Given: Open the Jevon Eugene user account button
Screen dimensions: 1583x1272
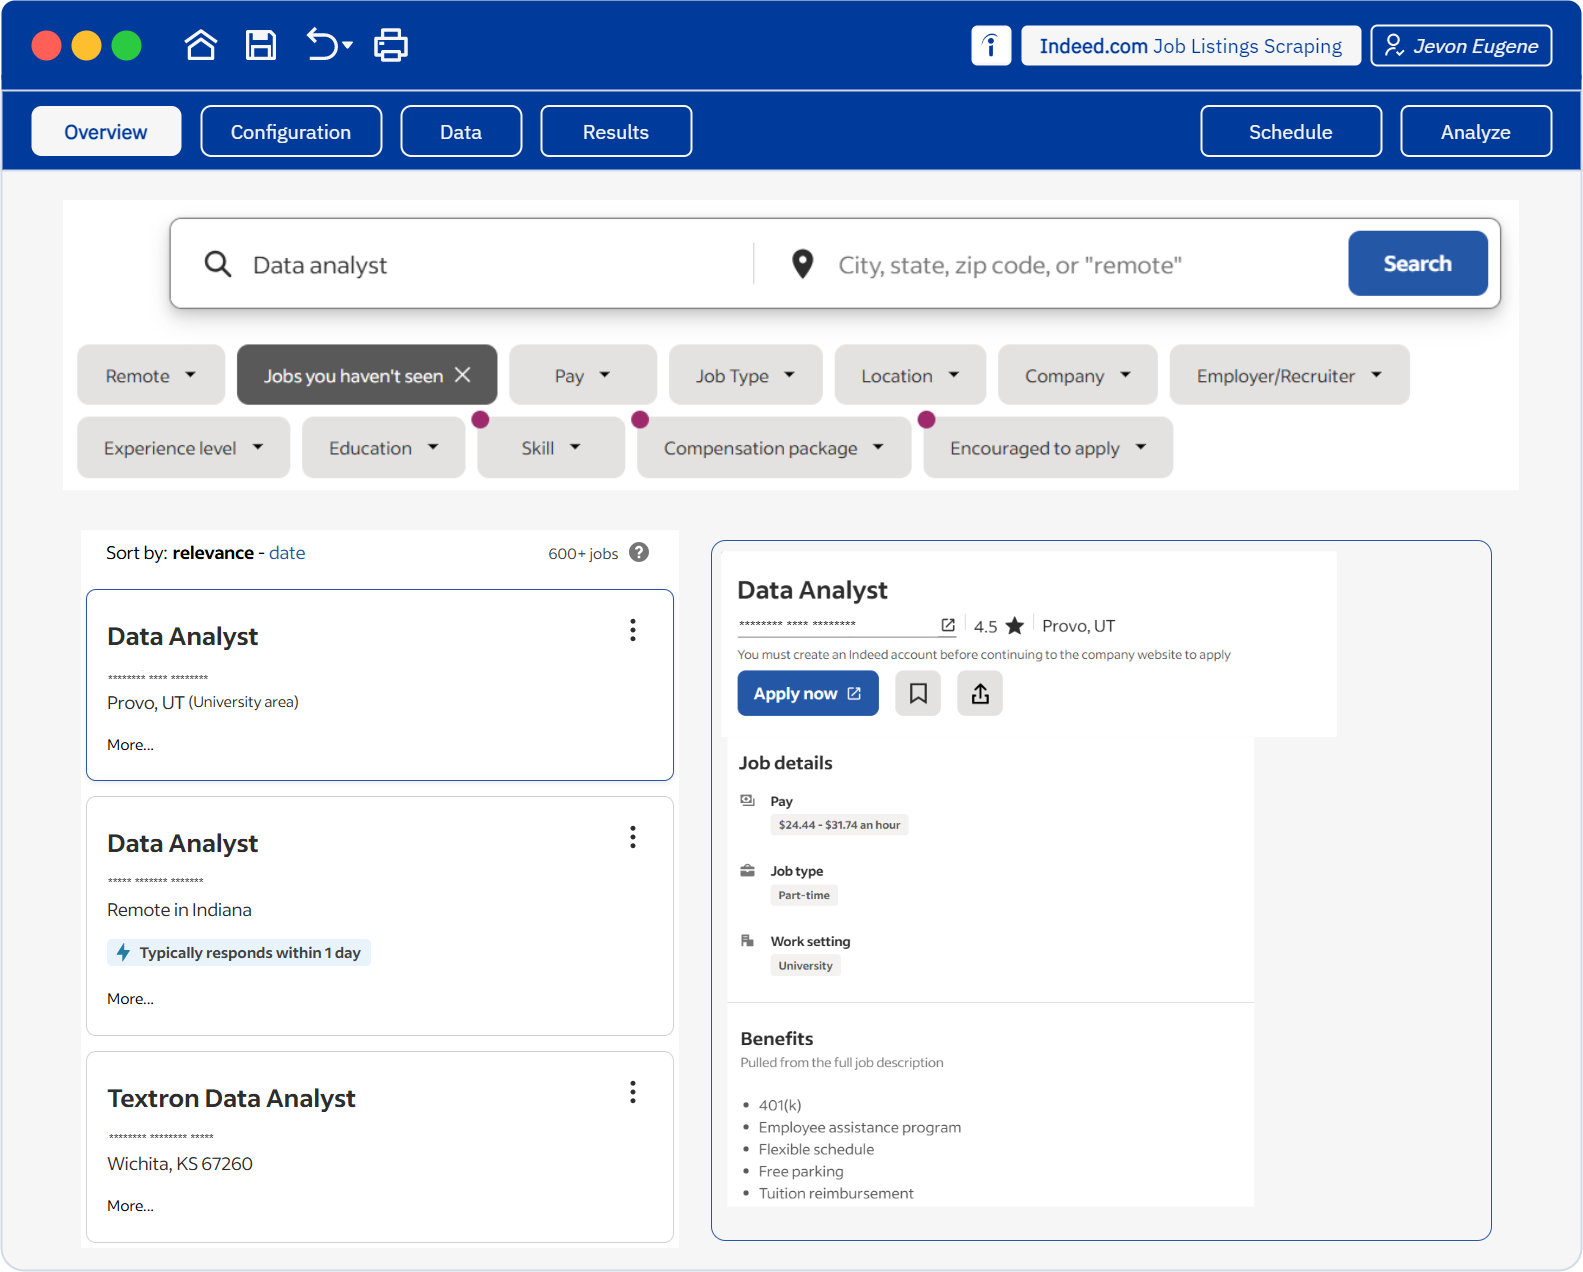Looking at the screenshot, I should (x=1461, y=46).
